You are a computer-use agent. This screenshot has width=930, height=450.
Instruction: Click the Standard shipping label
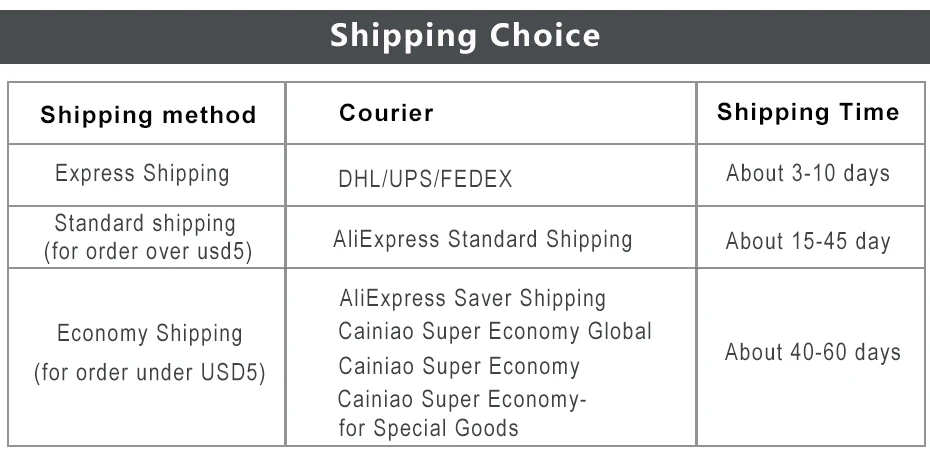(145, 224)
